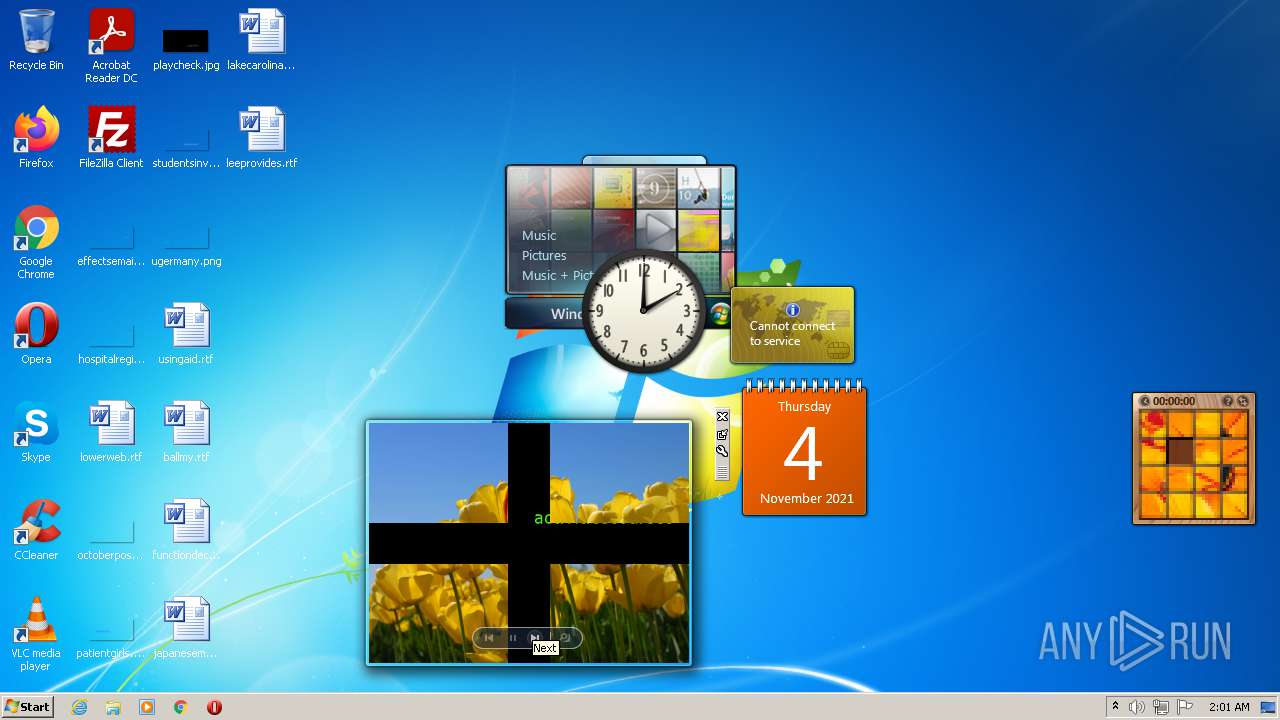Click the Thursday 4 calendar gadget
This screenshot has height=720, width=1280.
click(x=804, y=449)
